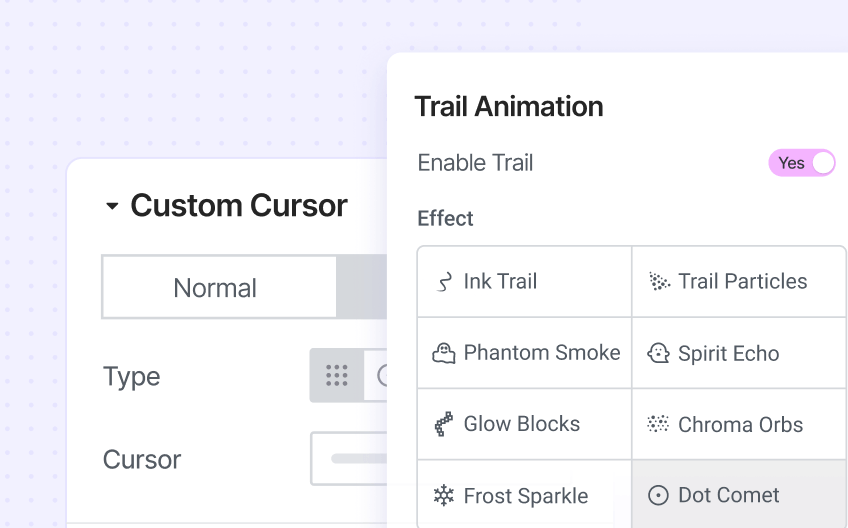Click the Frost Sparkle snowflake icon
This screenshot has height=528, width=848.
(x=444, y=495)
